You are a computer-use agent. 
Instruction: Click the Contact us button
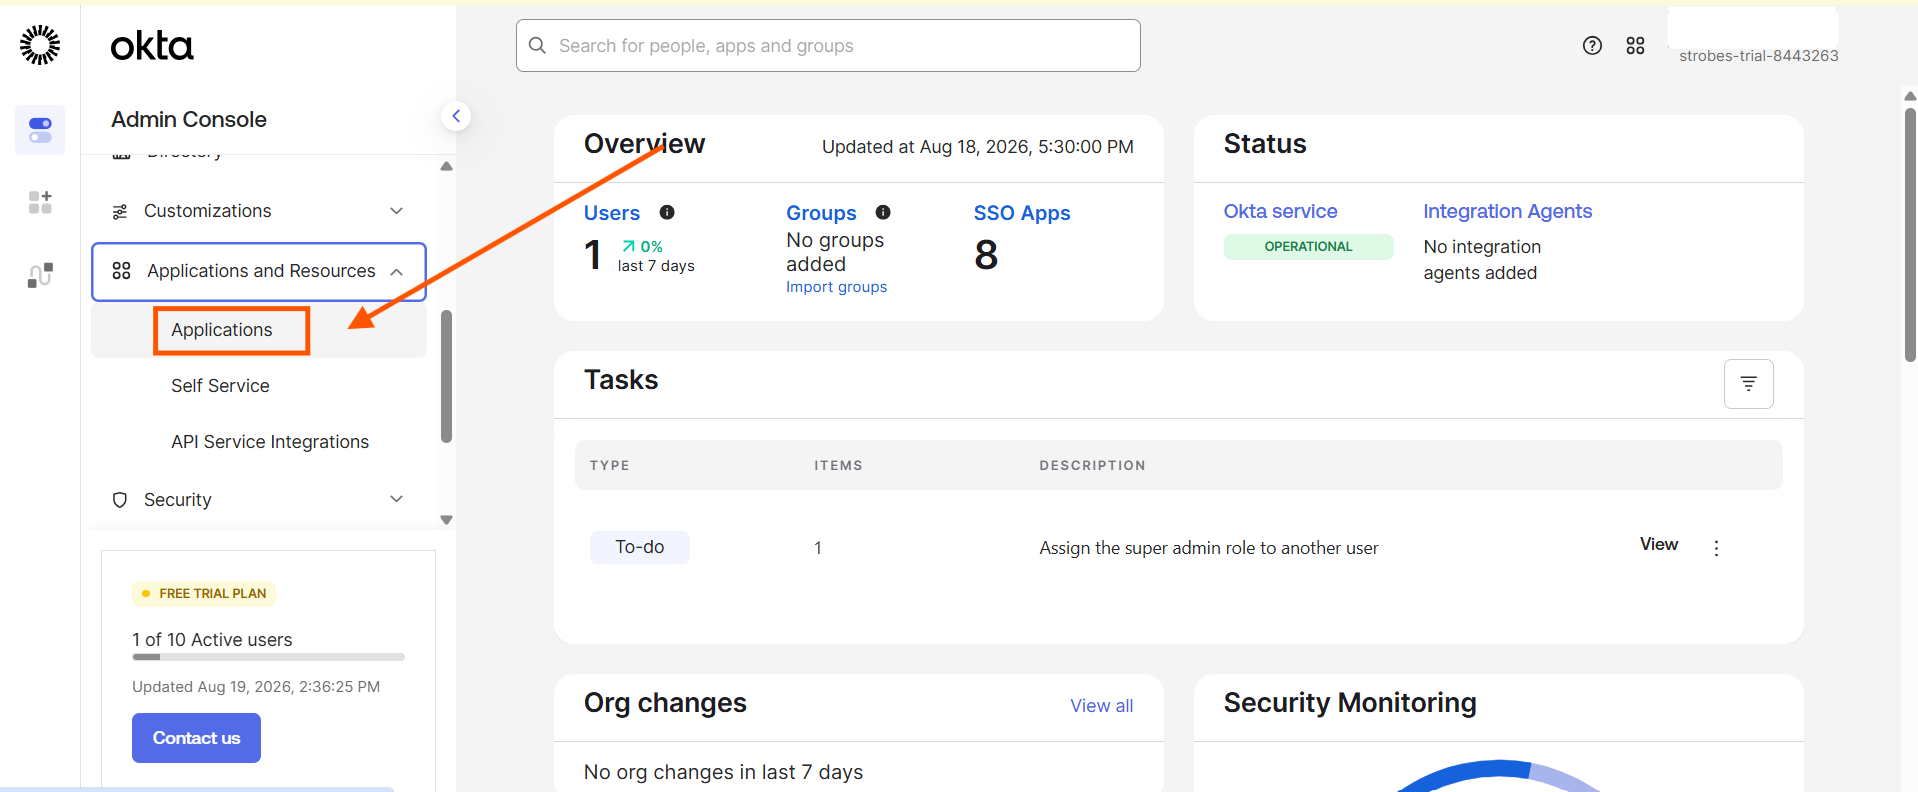(196, 738)
